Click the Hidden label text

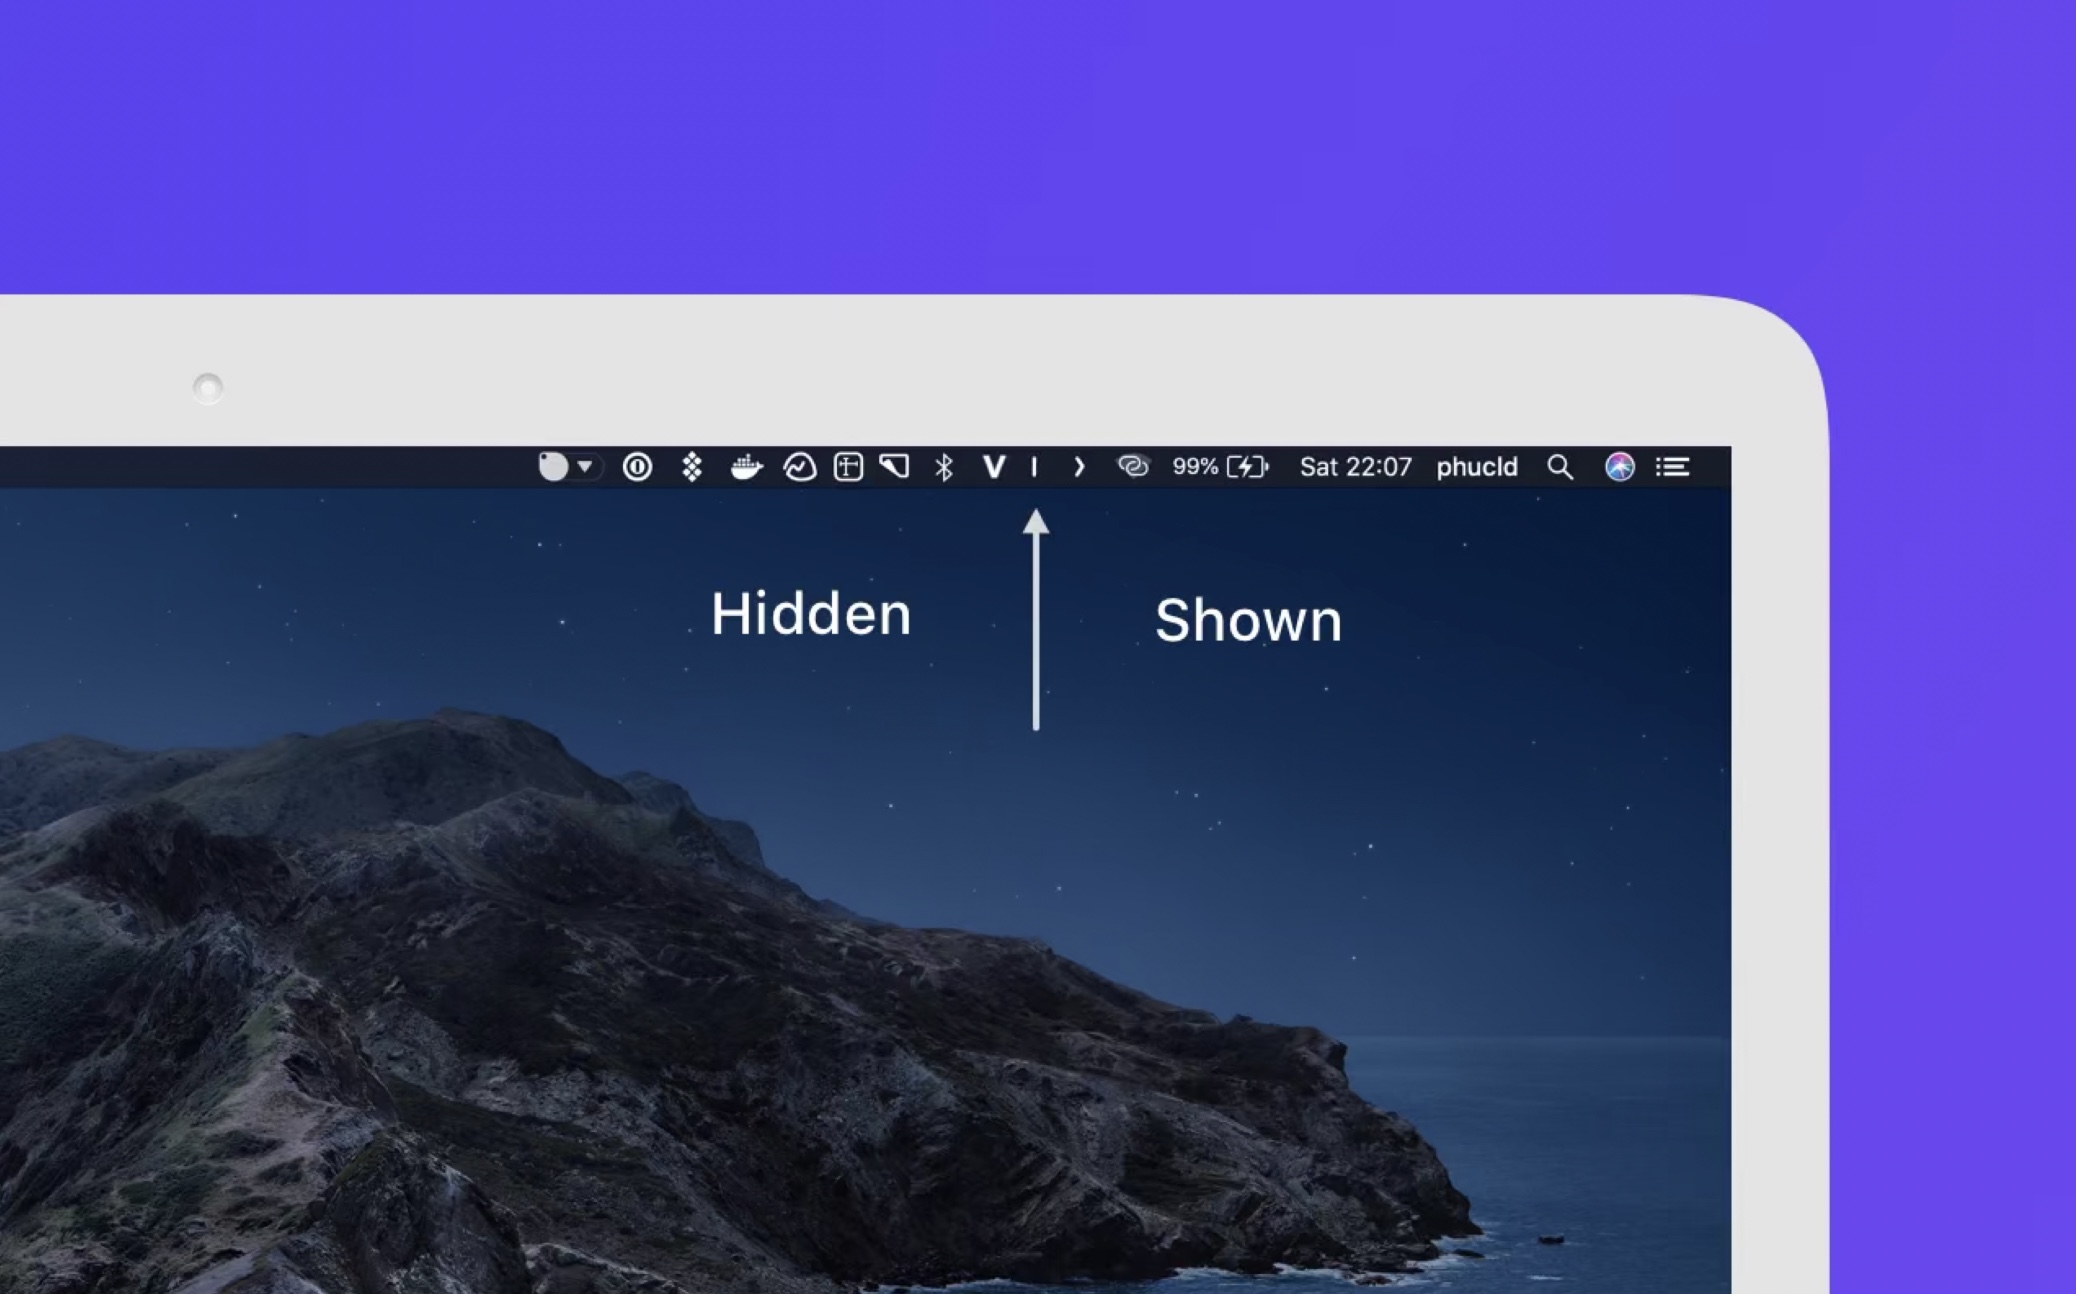[811, 613]
